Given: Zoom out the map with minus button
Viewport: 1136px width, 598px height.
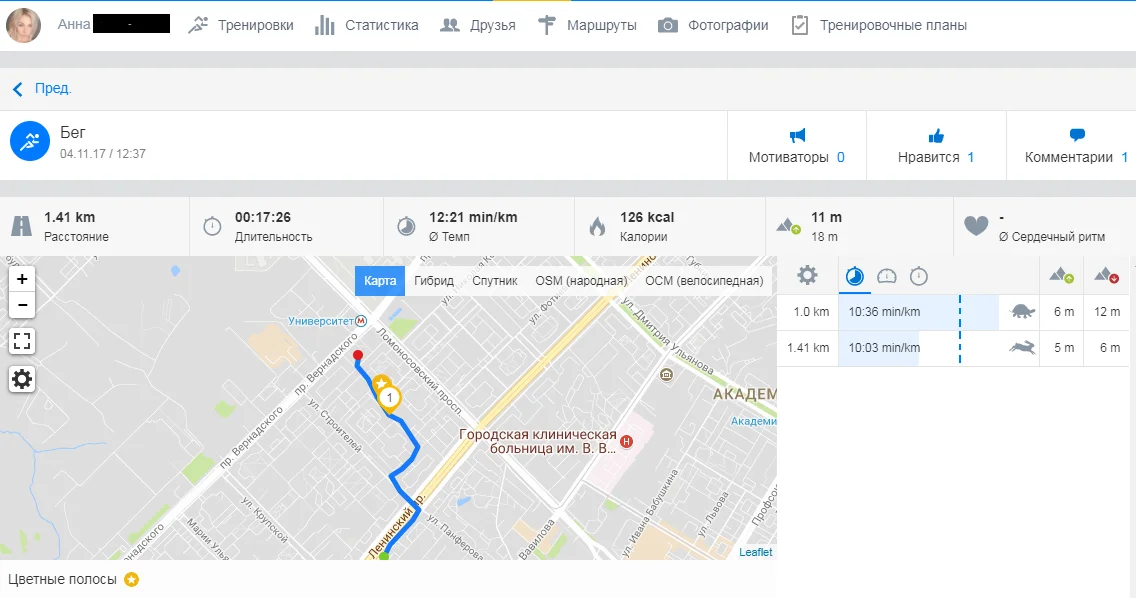Looking at the screenshot, I should point(22,305).
